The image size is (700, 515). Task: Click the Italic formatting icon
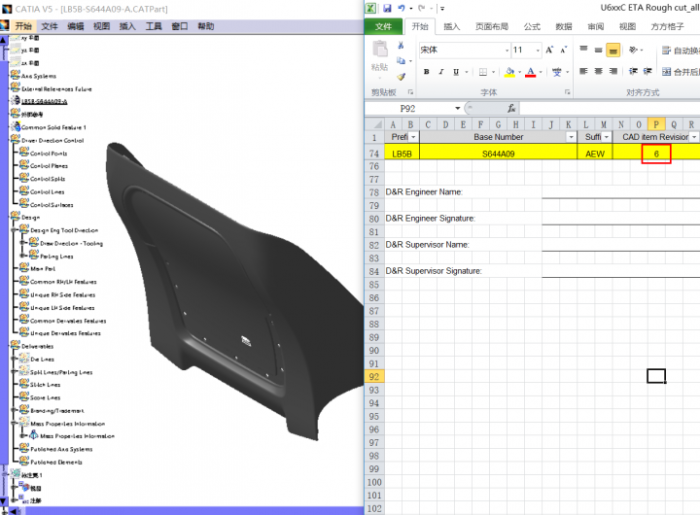click(441, 72)
